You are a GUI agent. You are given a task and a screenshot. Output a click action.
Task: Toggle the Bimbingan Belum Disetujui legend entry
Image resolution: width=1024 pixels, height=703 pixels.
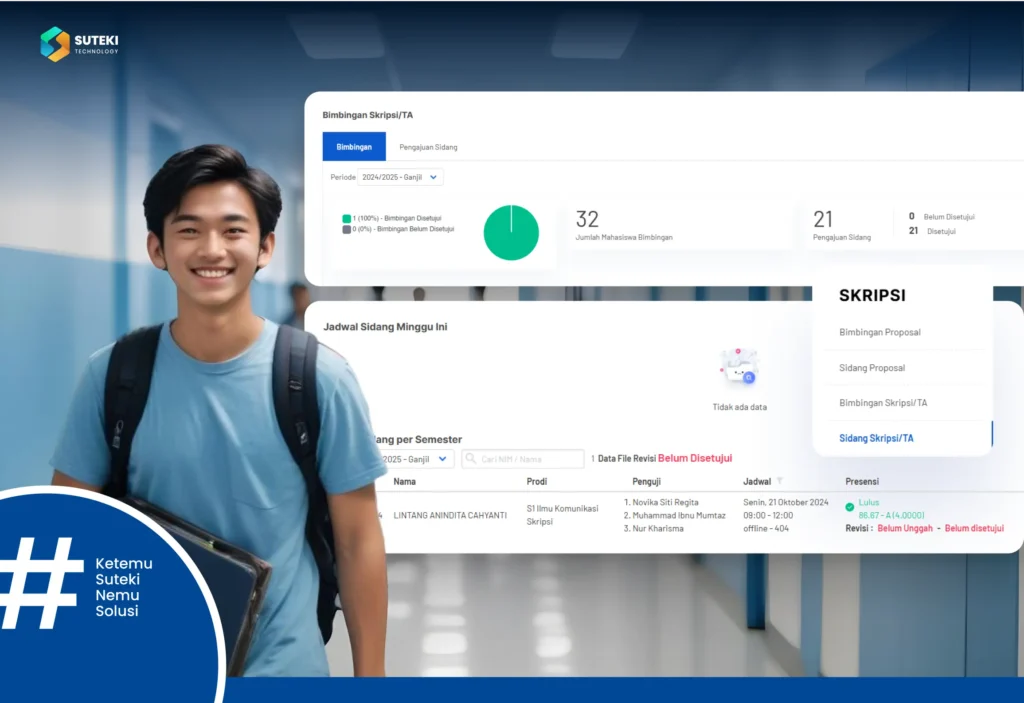pyautogui.click(x=400, y=228)
